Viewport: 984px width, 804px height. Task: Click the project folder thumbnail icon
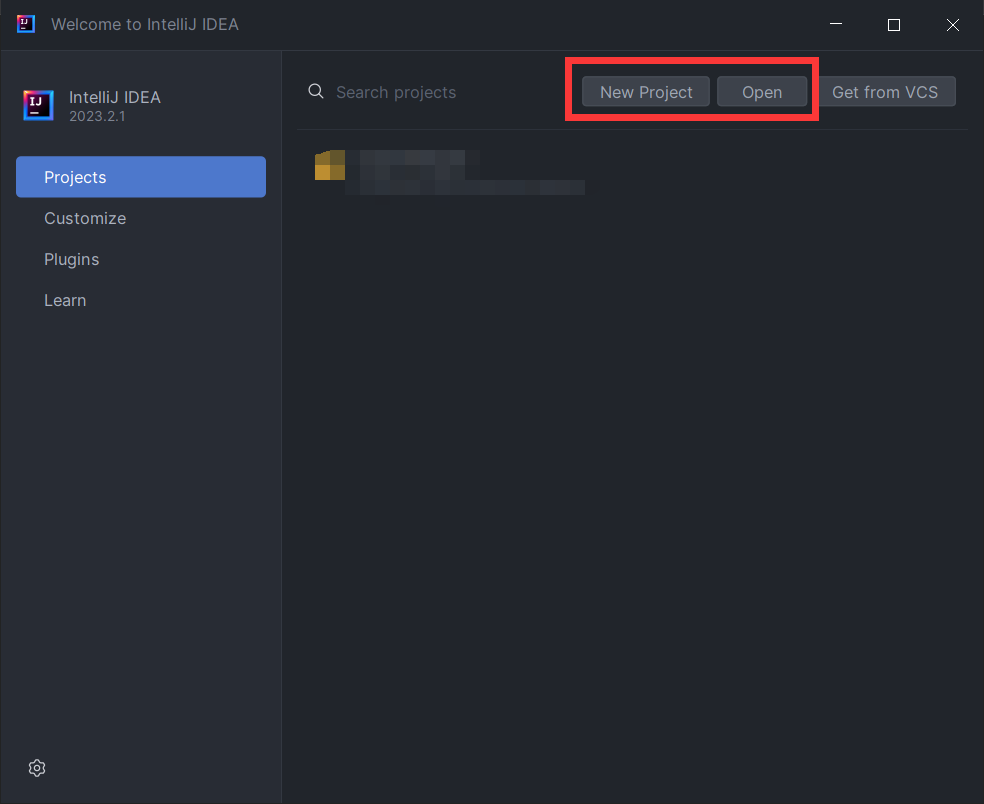(x=330, y=166)
